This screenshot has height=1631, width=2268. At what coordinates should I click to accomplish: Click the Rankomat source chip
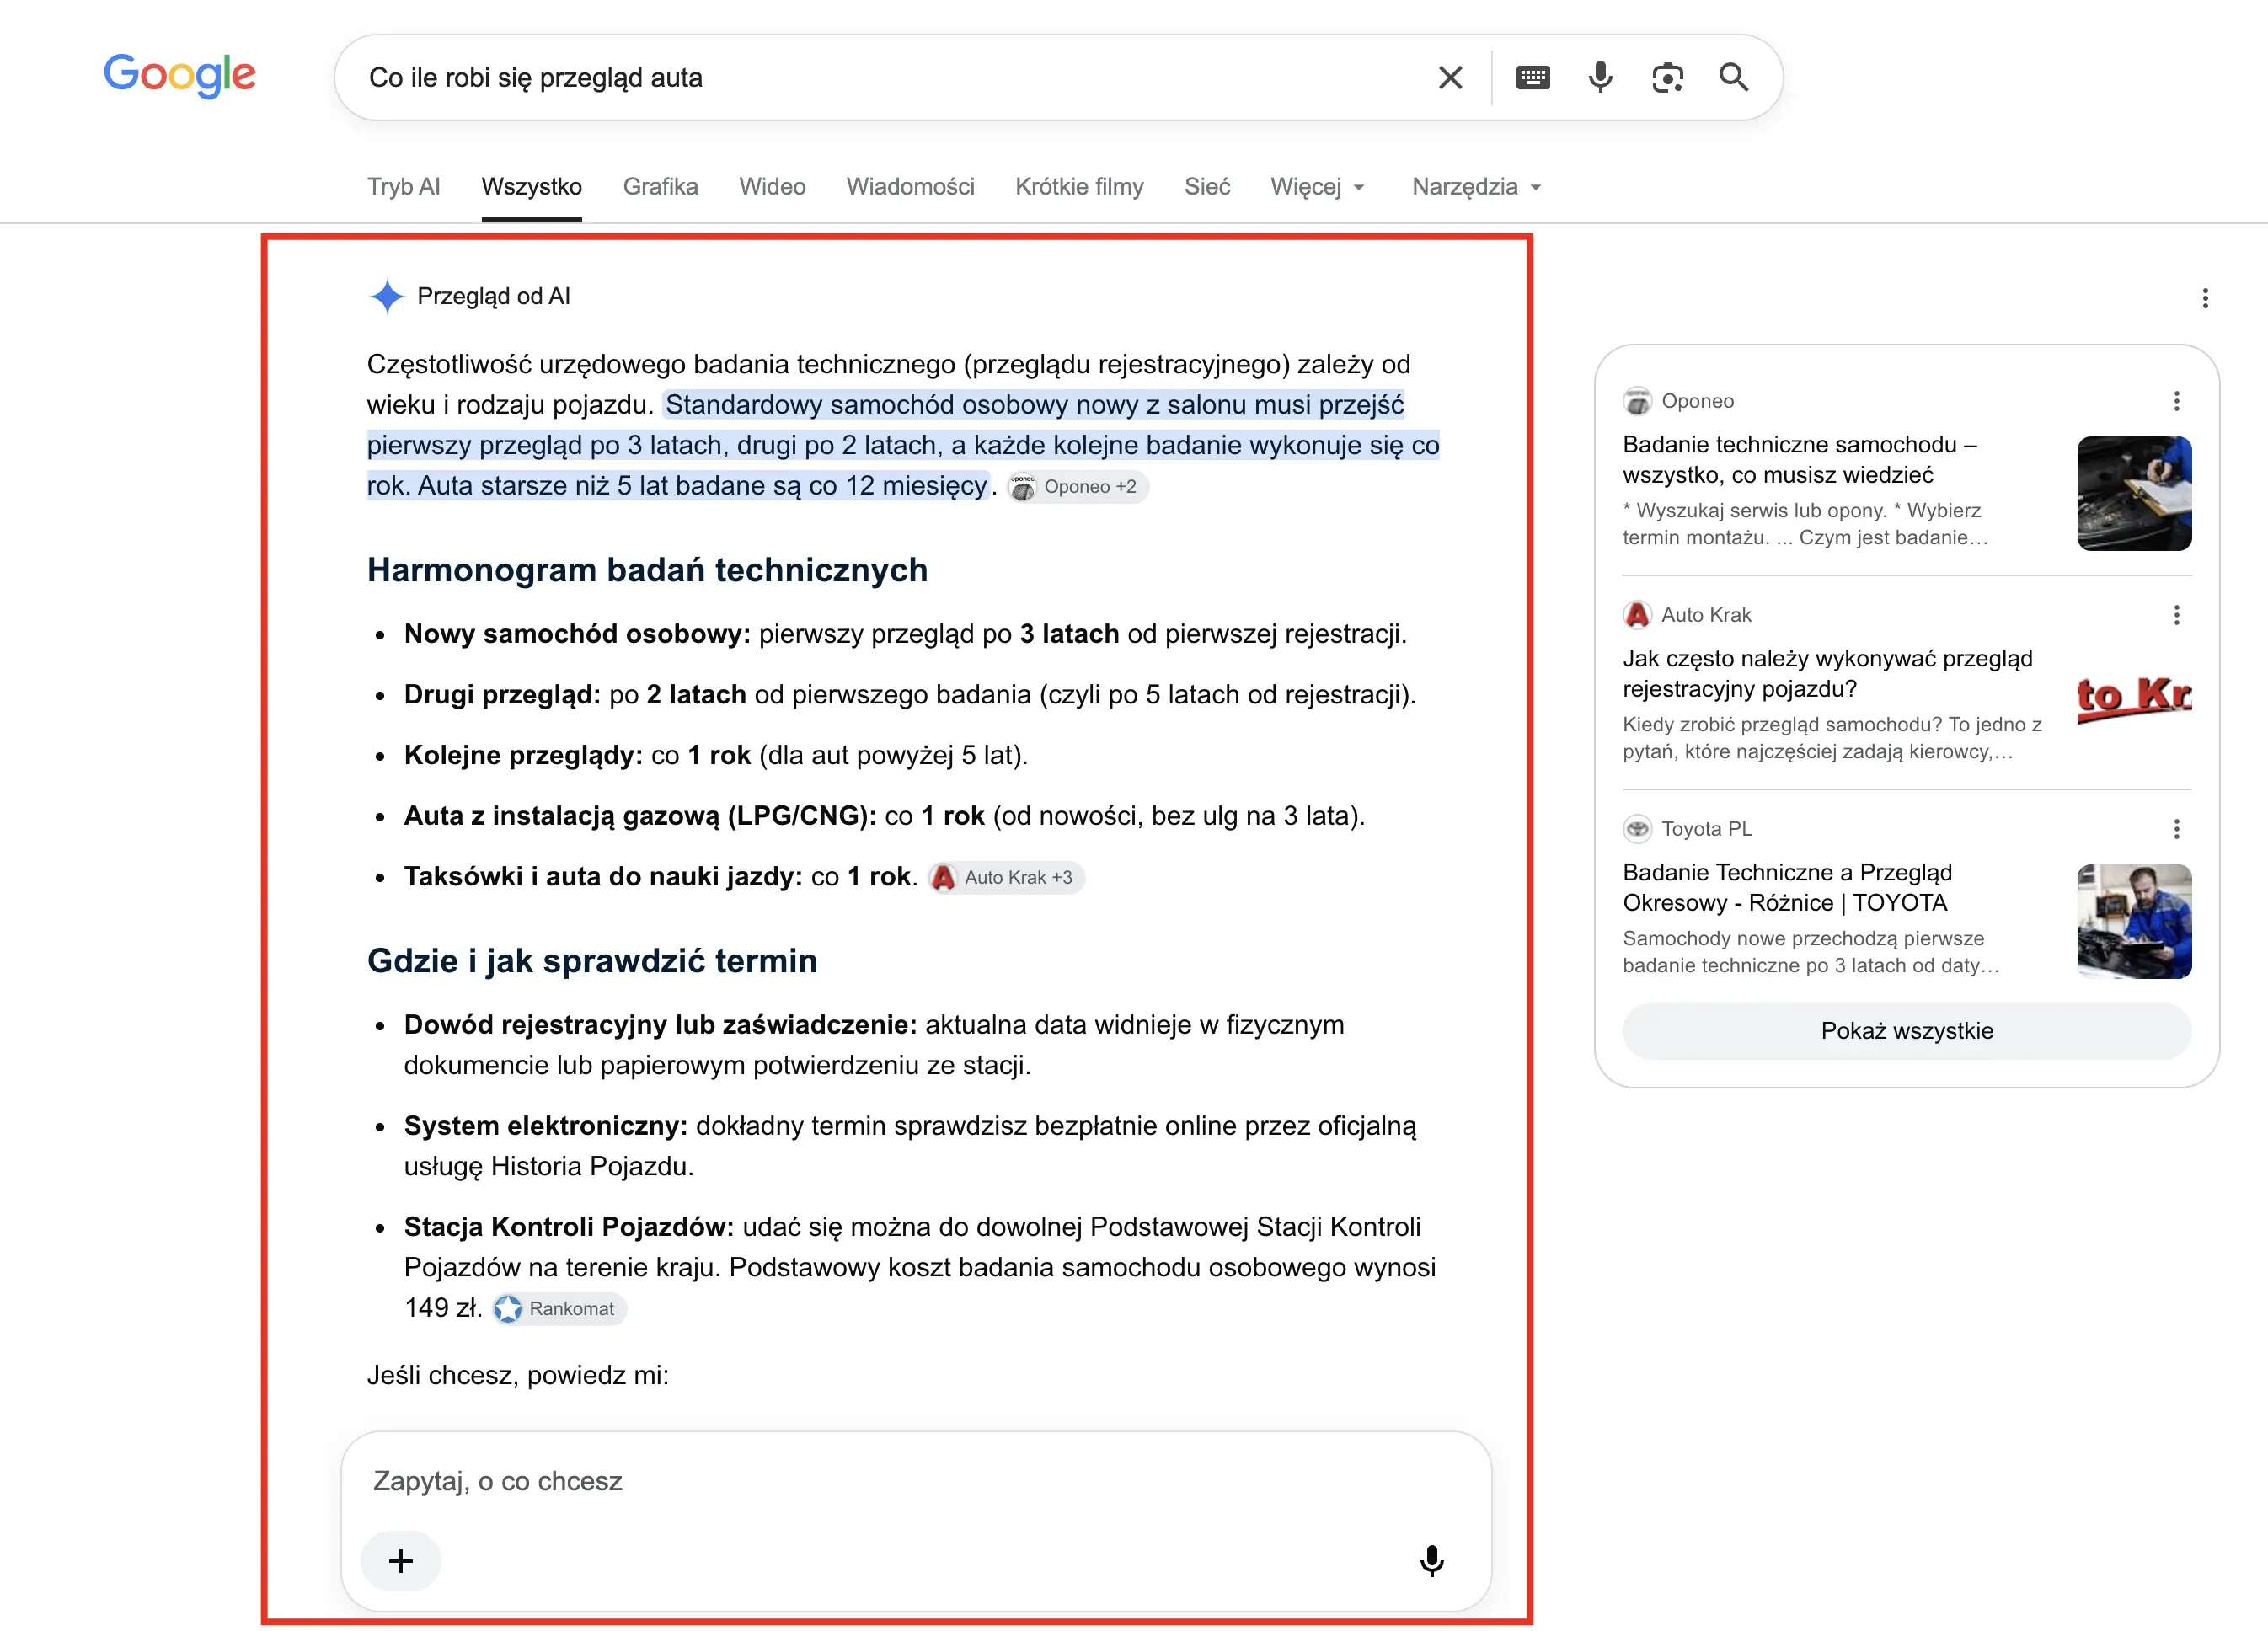[x=559, y=1309]
